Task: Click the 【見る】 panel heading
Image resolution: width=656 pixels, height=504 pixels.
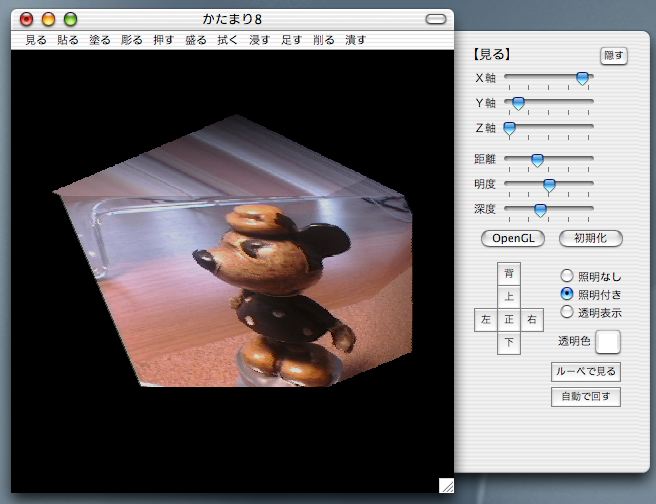Action: (x=492, y=54)
